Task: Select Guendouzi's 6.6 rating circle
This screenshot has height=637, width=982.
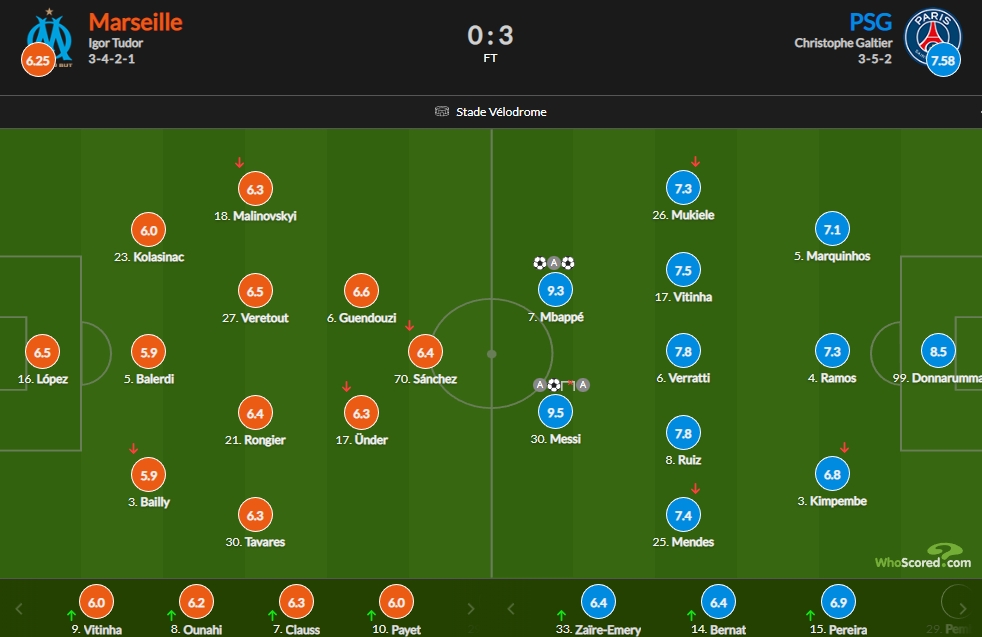Action: 361,291
